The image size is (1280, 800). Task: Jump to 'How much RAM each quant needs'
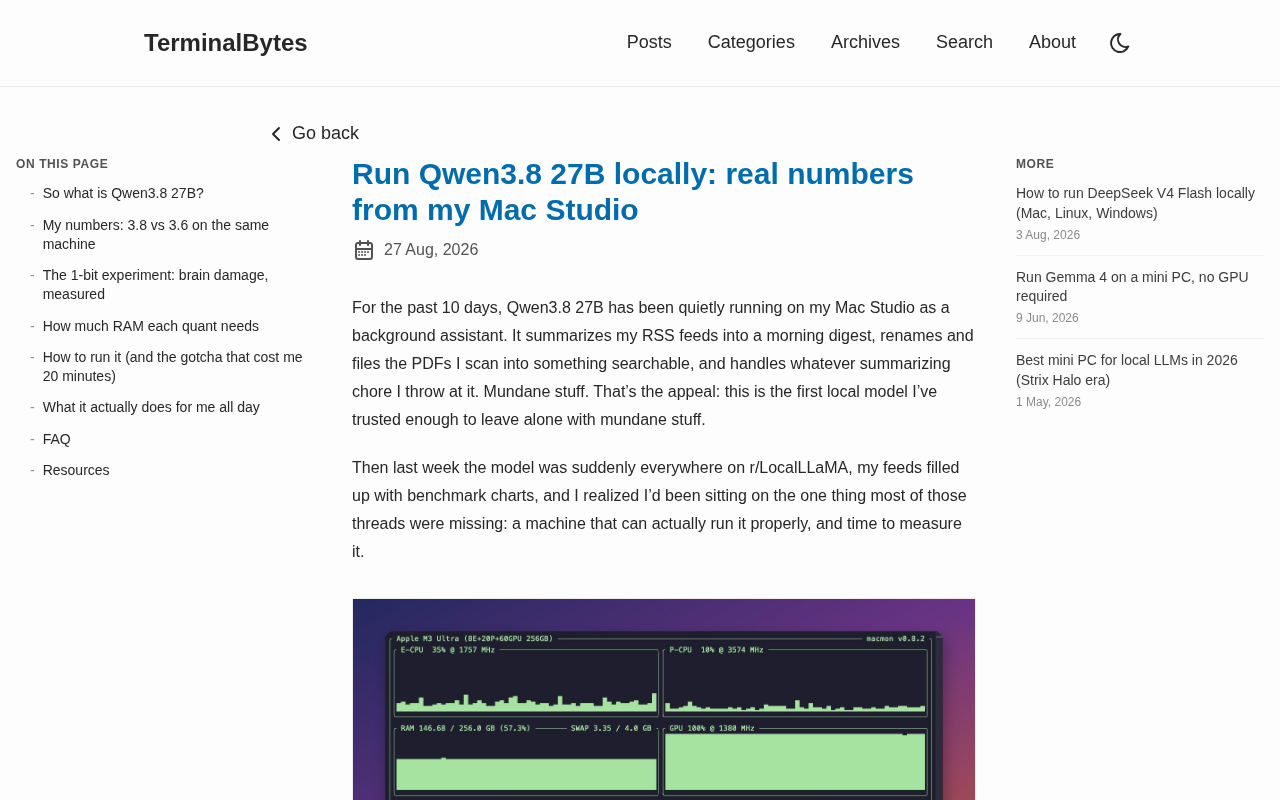click(x=151, y=326)
